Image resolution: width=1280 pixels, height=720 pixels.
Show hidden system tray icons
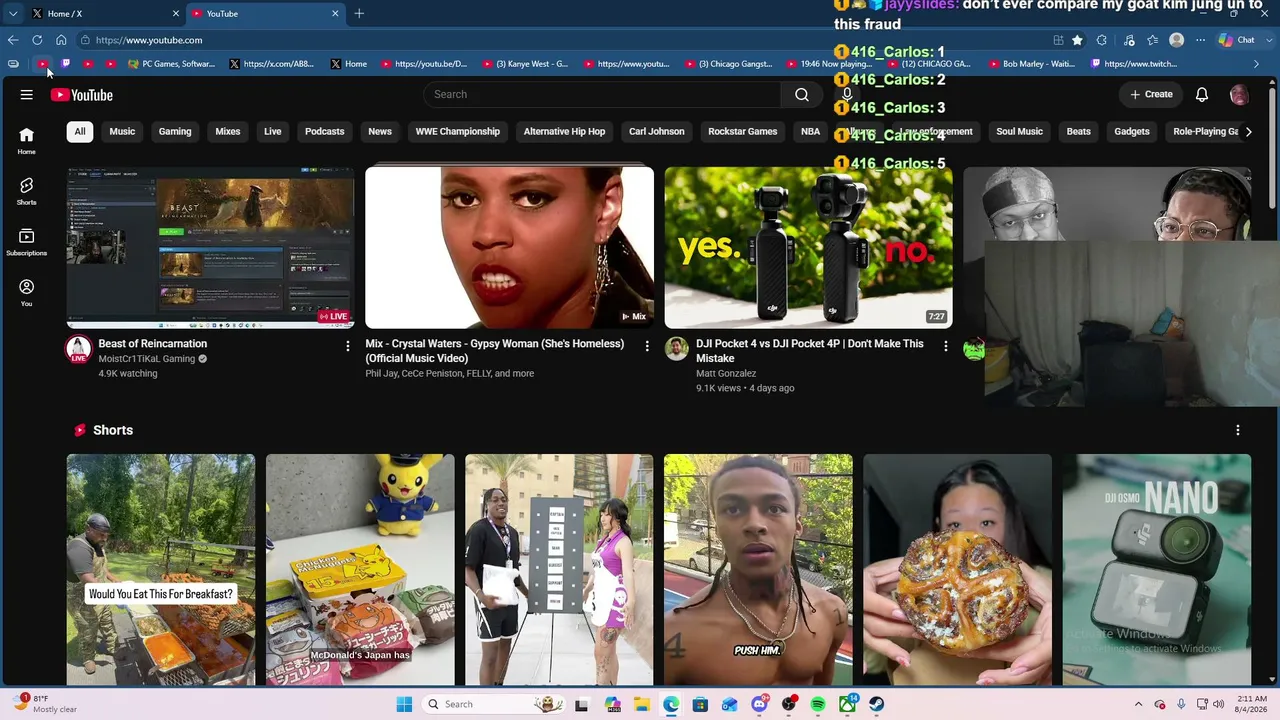pyautogui.click(x=1139, y=704)
